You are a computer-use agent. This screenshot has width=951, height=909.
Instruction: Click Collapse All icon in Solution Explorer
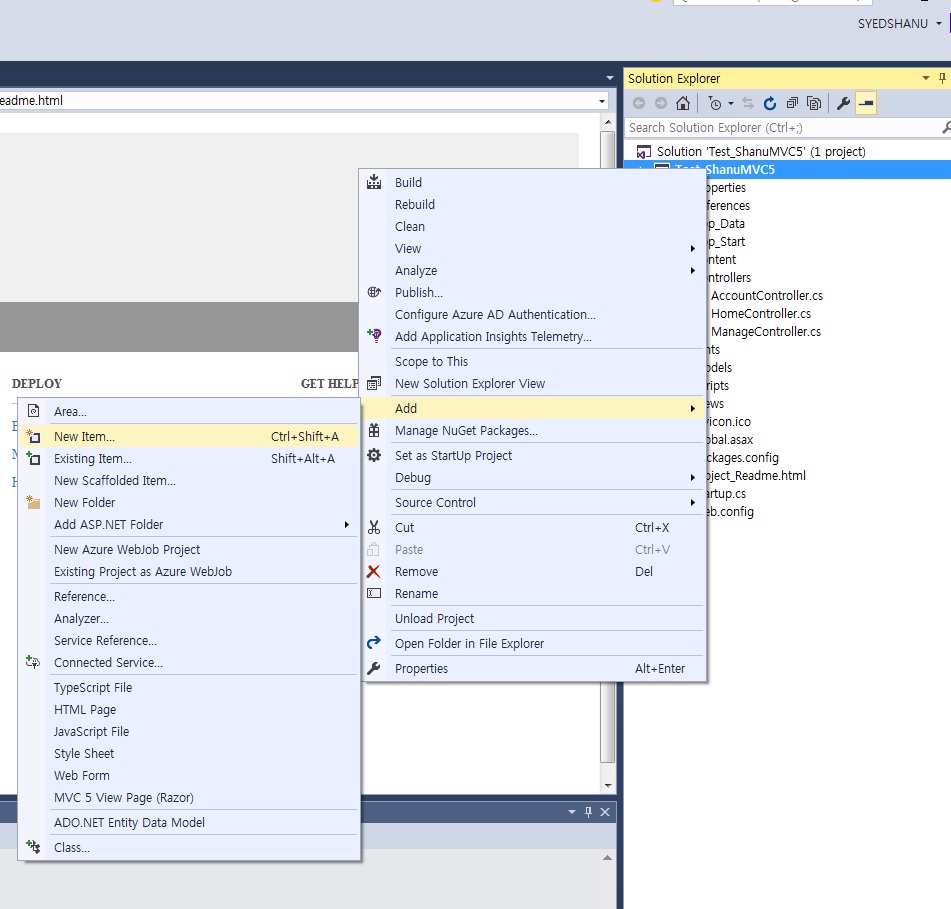(792, 104)
